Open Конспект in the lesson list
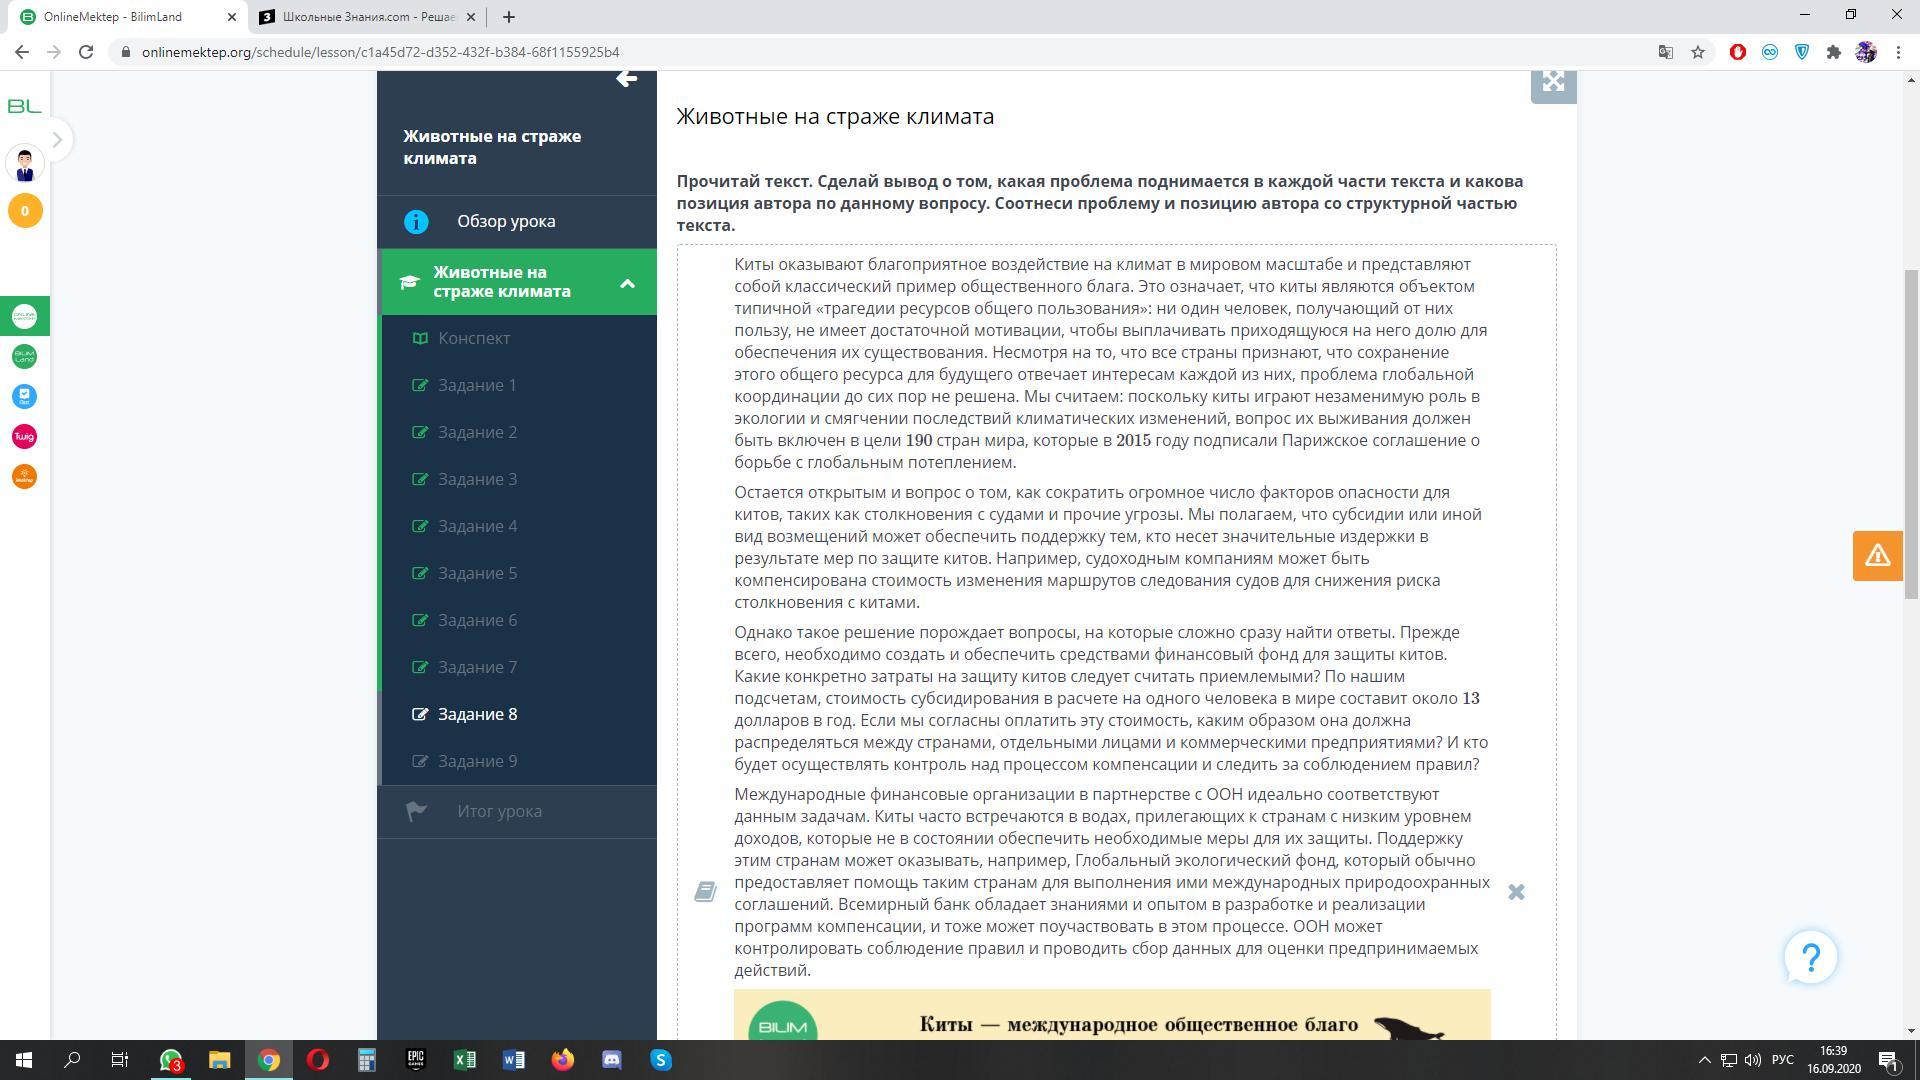The height and width of the screenshot is (1080, 1920). click(x=474, y=339)
